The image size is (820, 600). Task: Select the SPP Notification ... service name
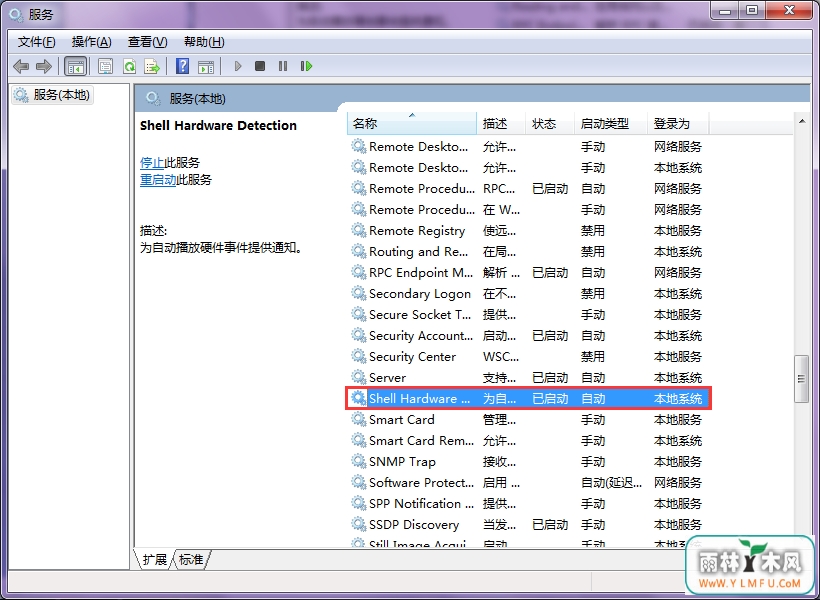[x=422, y=504]
